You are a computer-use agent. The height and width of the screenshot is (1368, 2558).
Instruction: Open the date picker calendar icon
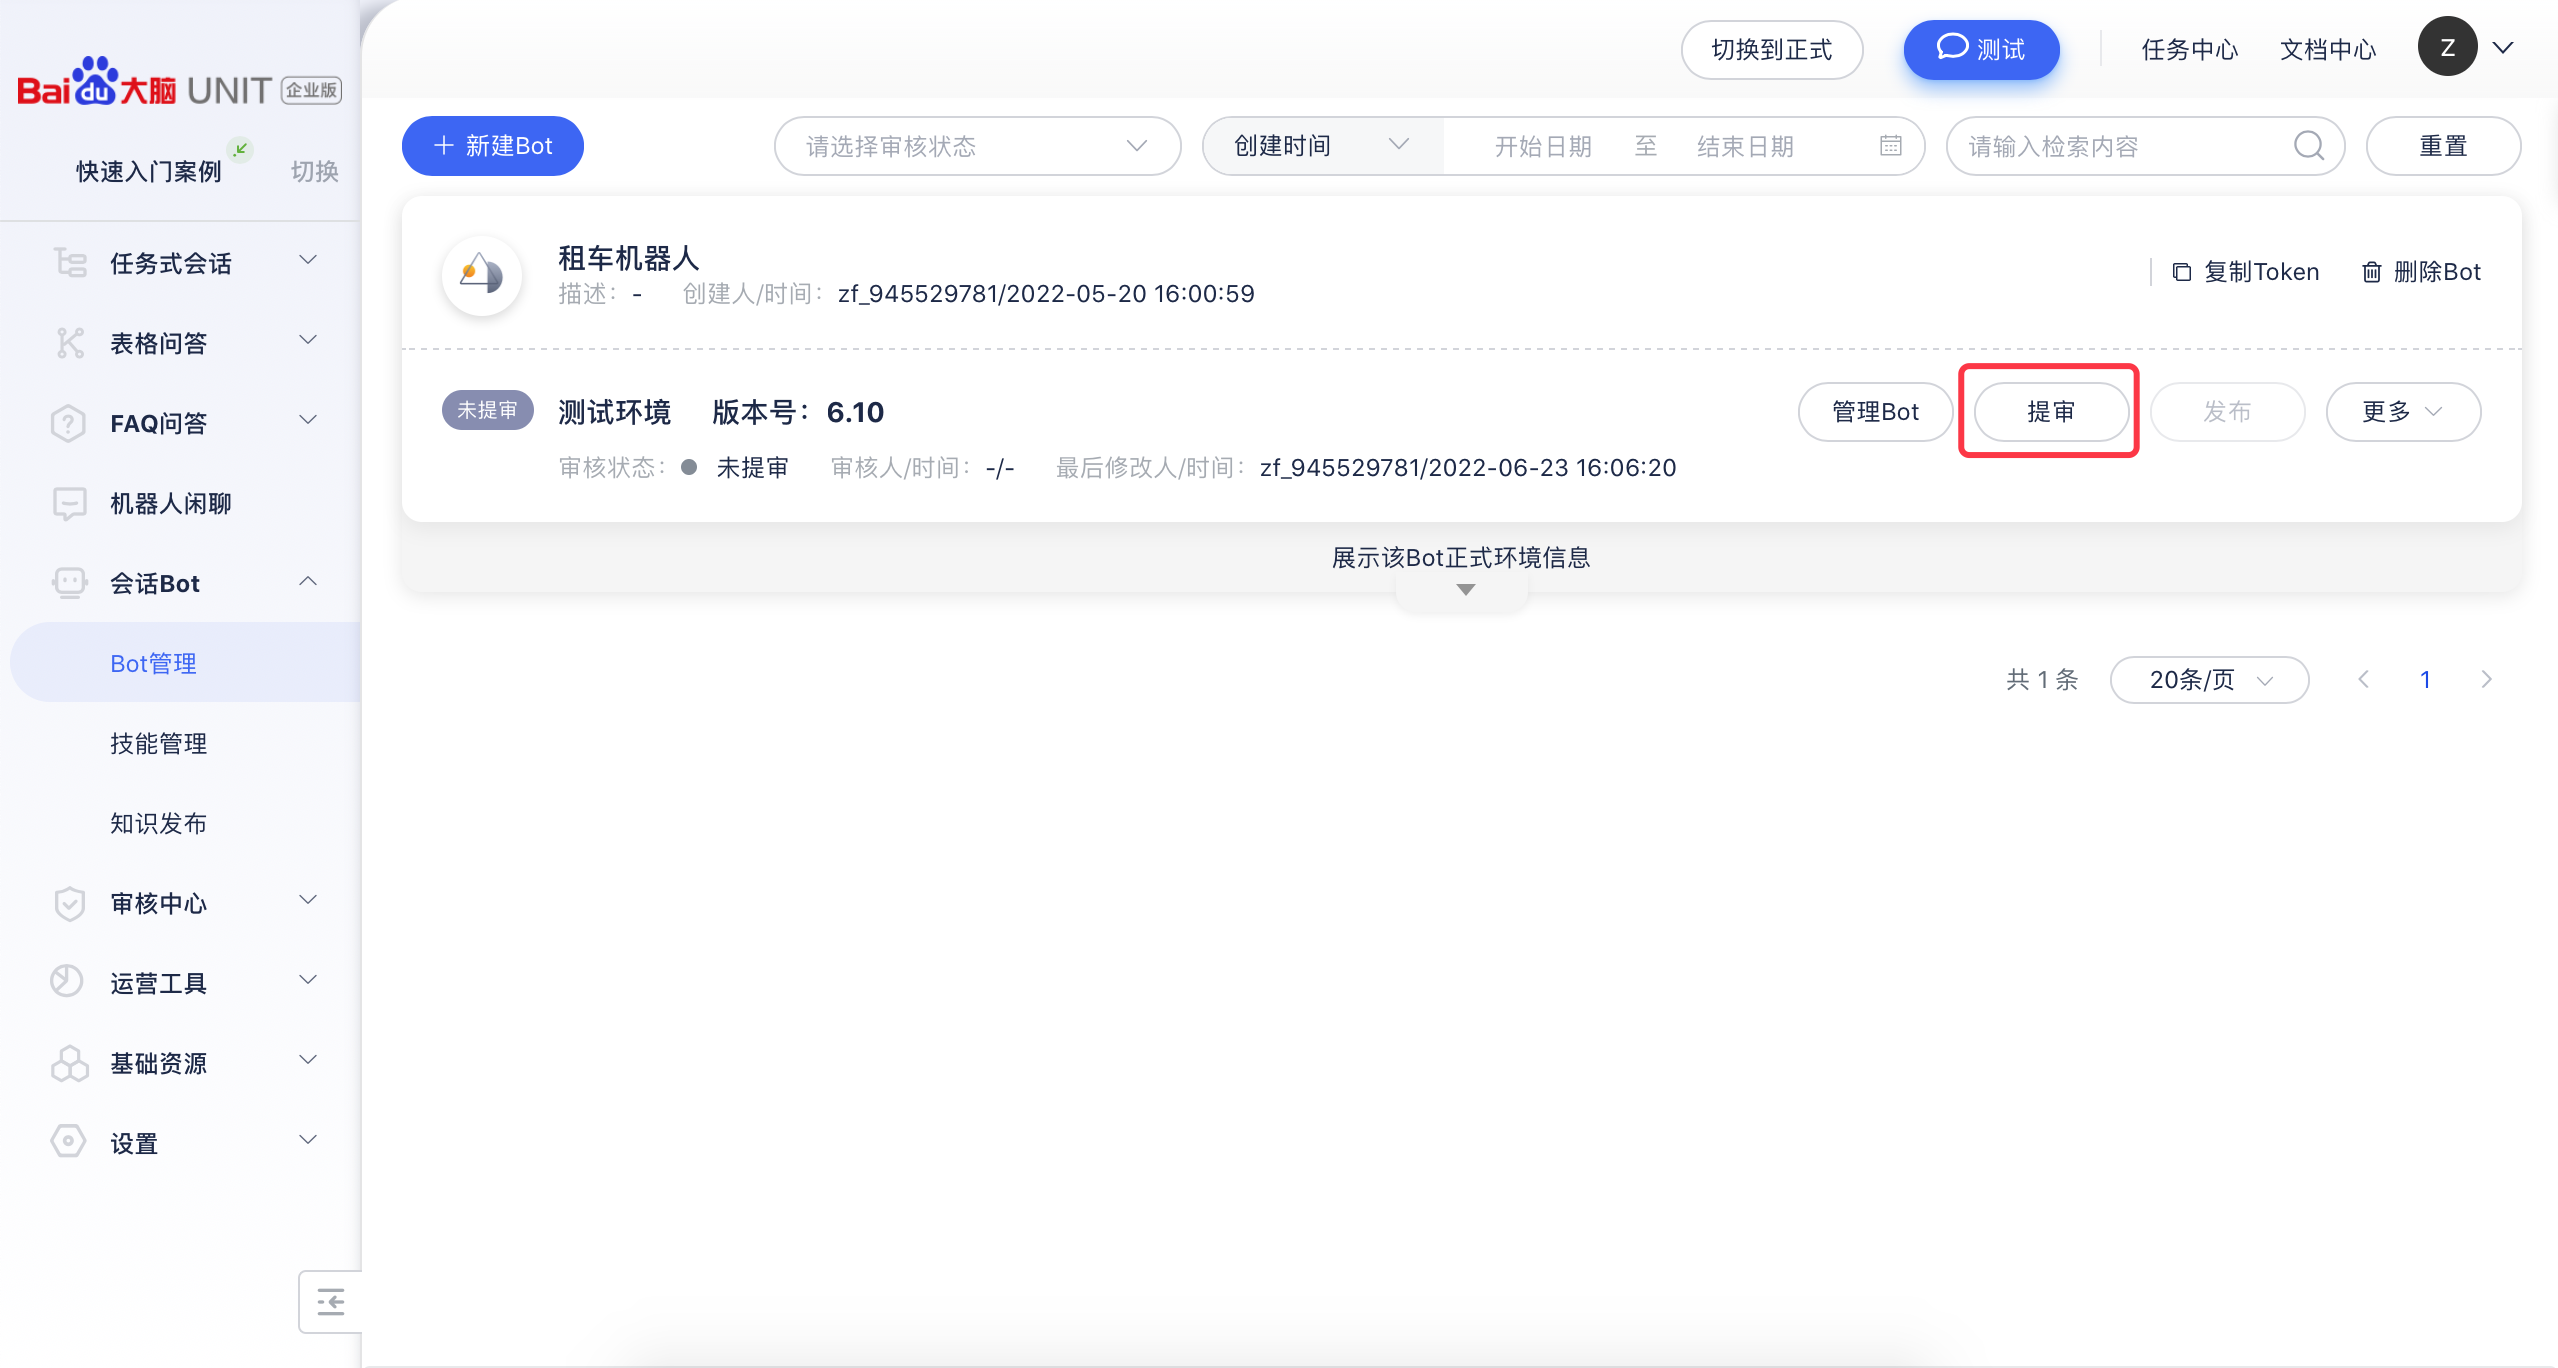[1890, 146]
